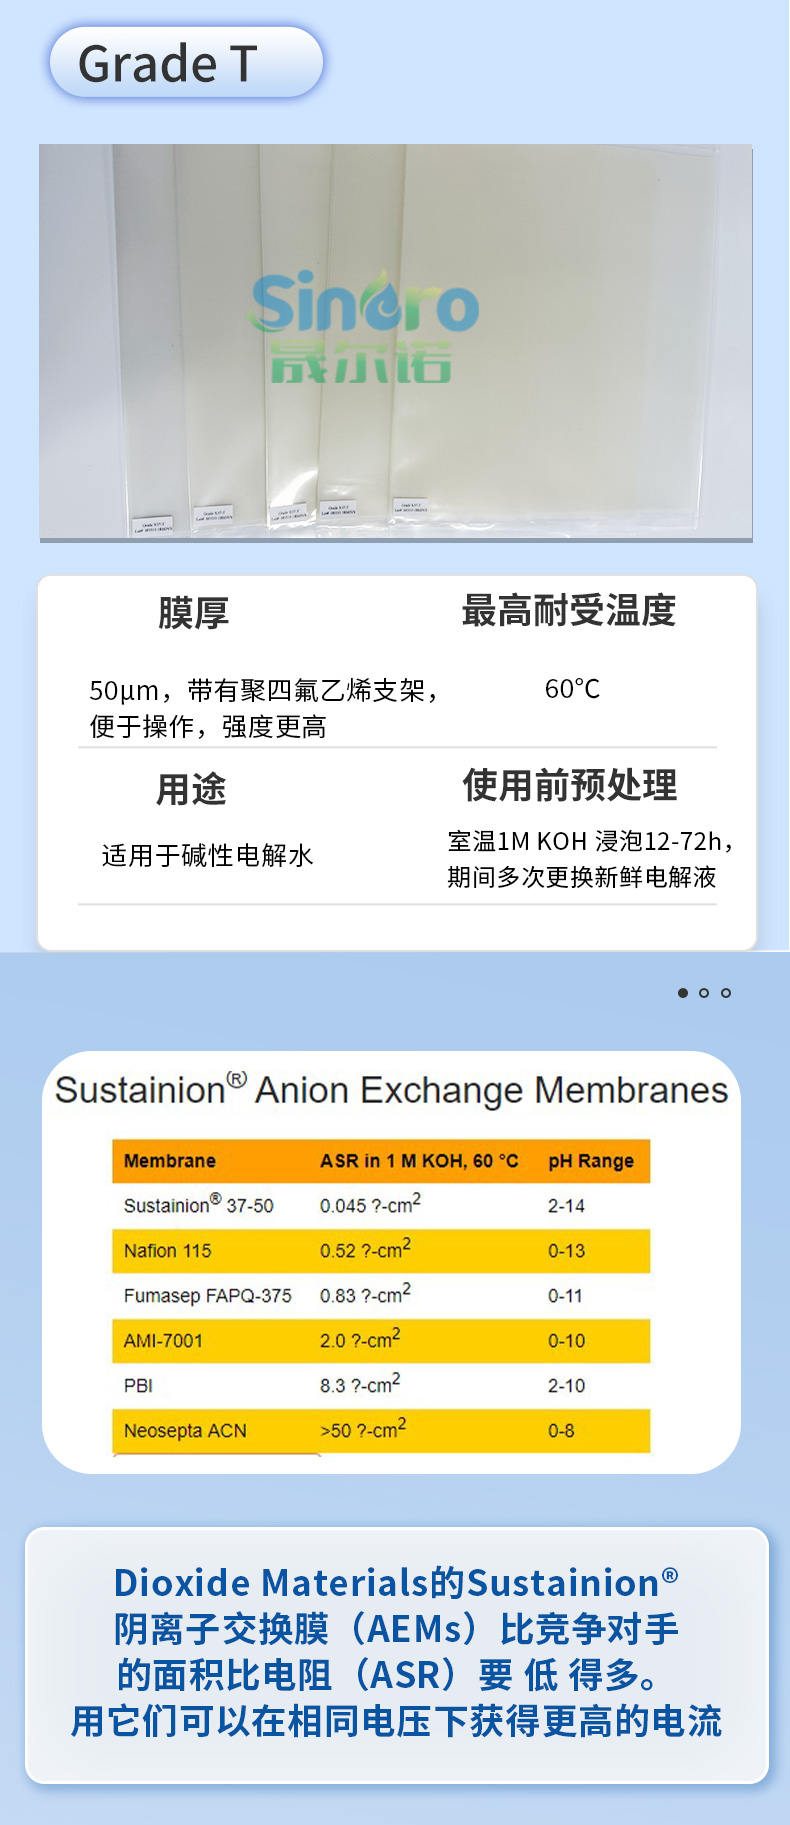Viewport: 790px width, 1825px height.
Task: Jump to the third carousel dot
Action: tap(726, 993)
